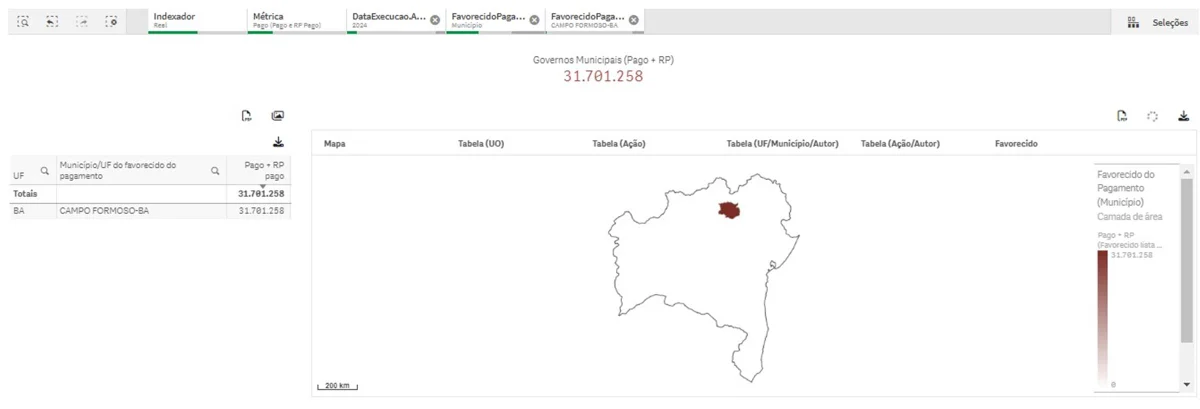
Task: Search in the UF column
Action: tap(44, 171)
